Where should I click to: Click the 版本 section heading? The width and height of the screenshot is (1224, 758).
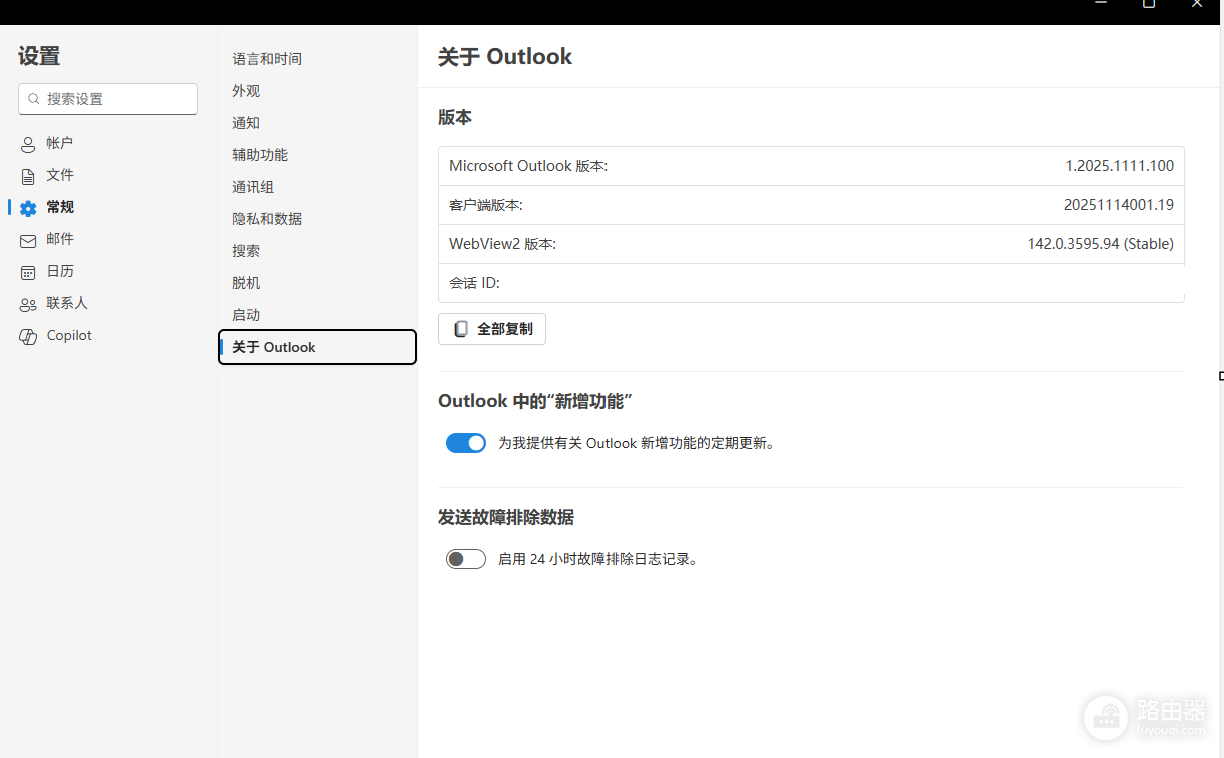[455, 117]
